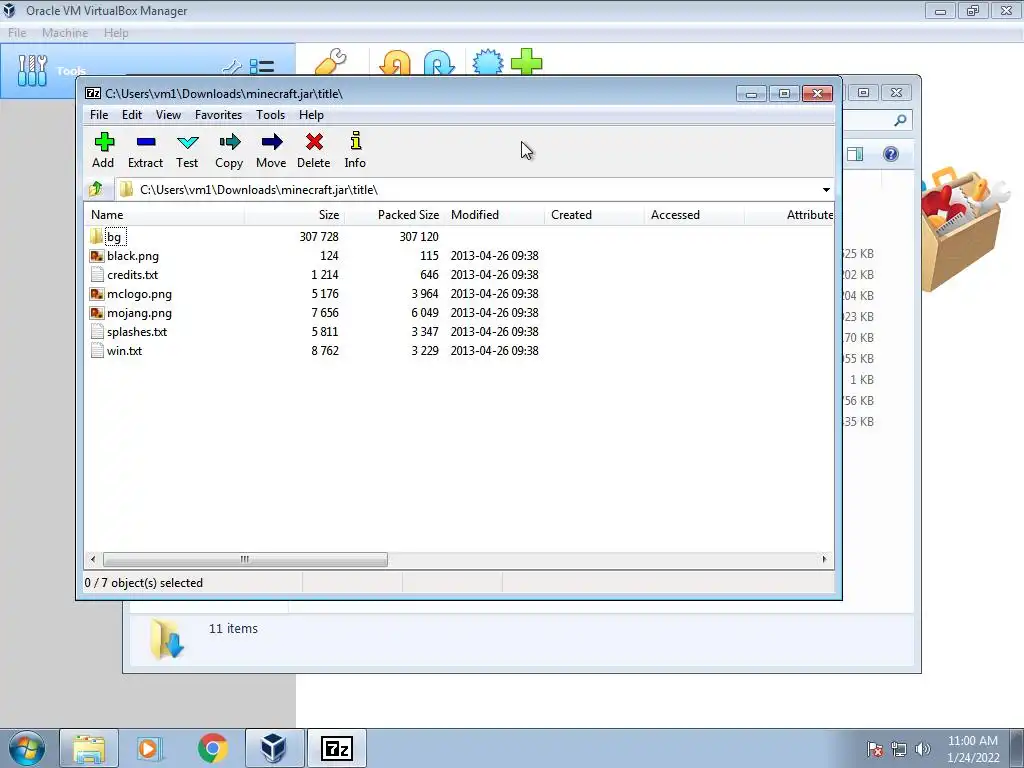Click size value 8 762 for win.txt
This screenshot has height=768, width=1024.
(325, 351)
